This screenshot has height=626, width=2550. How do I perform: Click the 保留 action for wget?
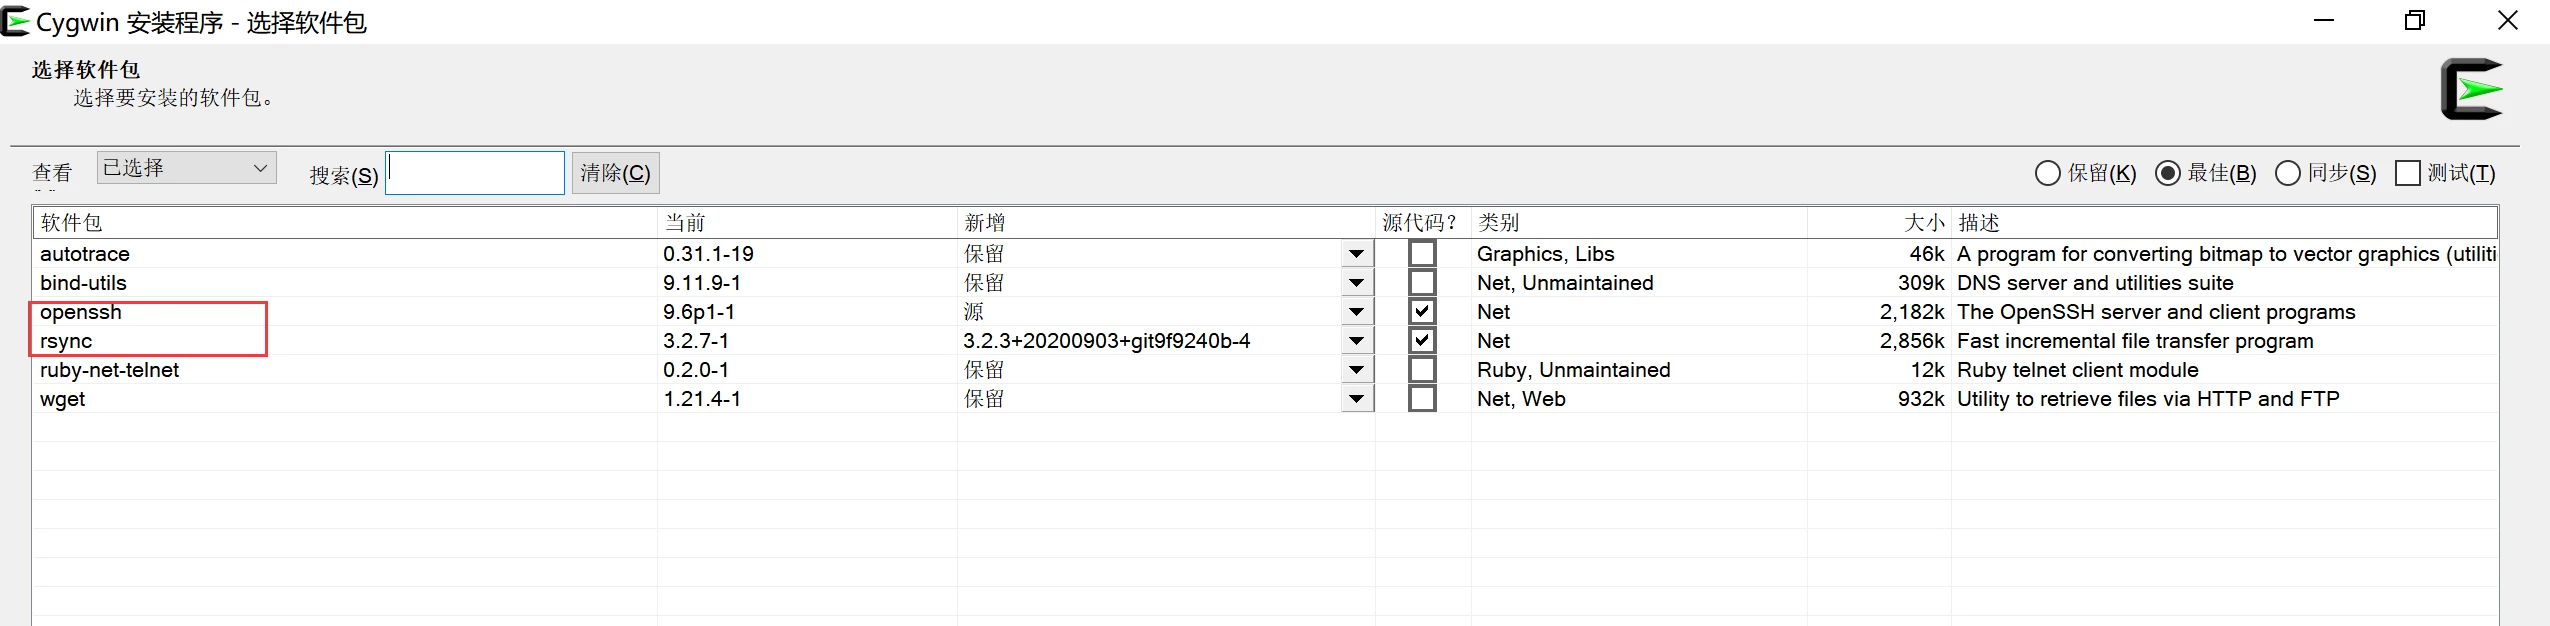click(x=984, y=399)
